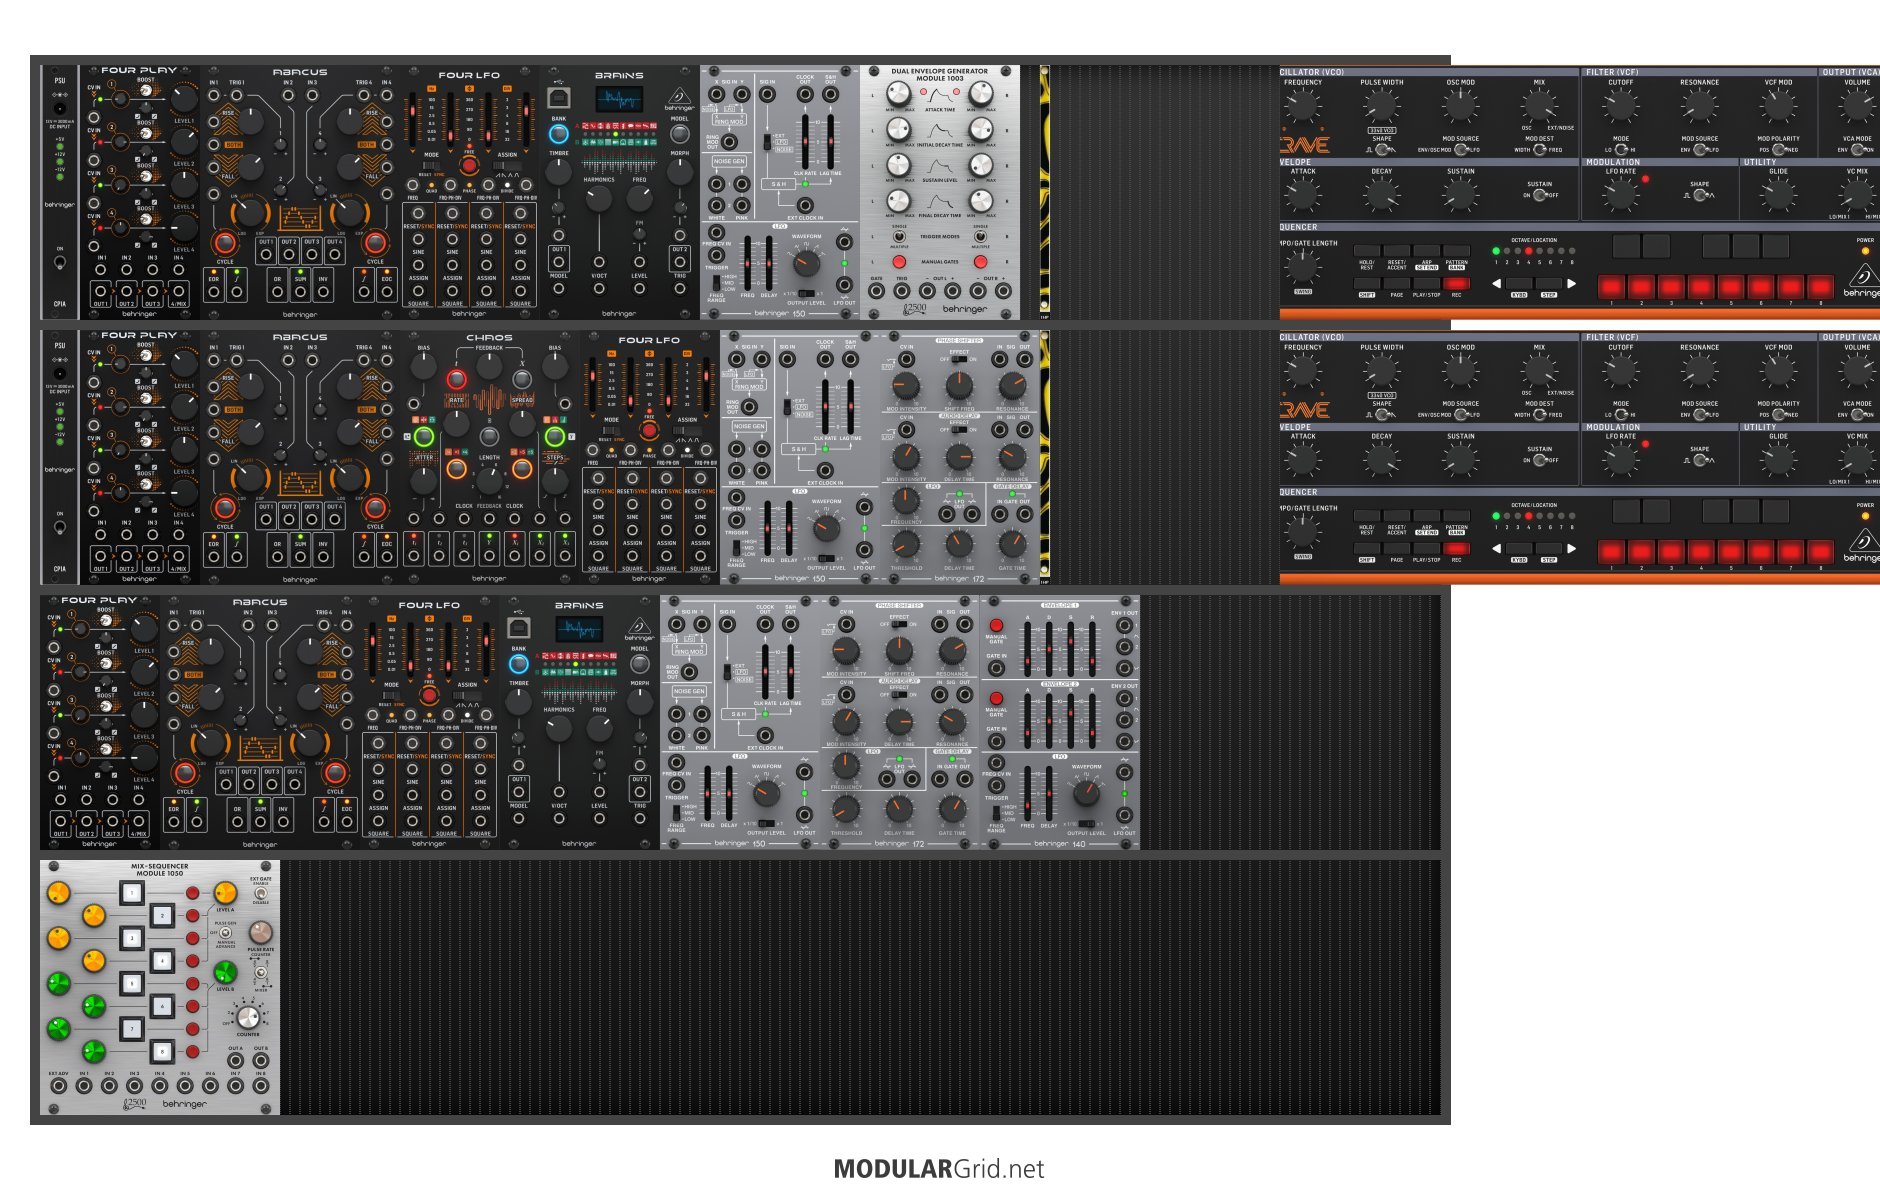Click the red REC button on upper Crave
The height and width of the screenshot is (1190, 1880).
pyautogui.click(x=1456, y=283)
